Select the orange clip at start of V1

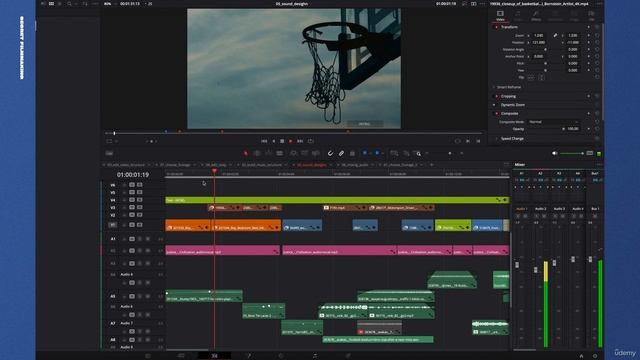pos(188,225)
